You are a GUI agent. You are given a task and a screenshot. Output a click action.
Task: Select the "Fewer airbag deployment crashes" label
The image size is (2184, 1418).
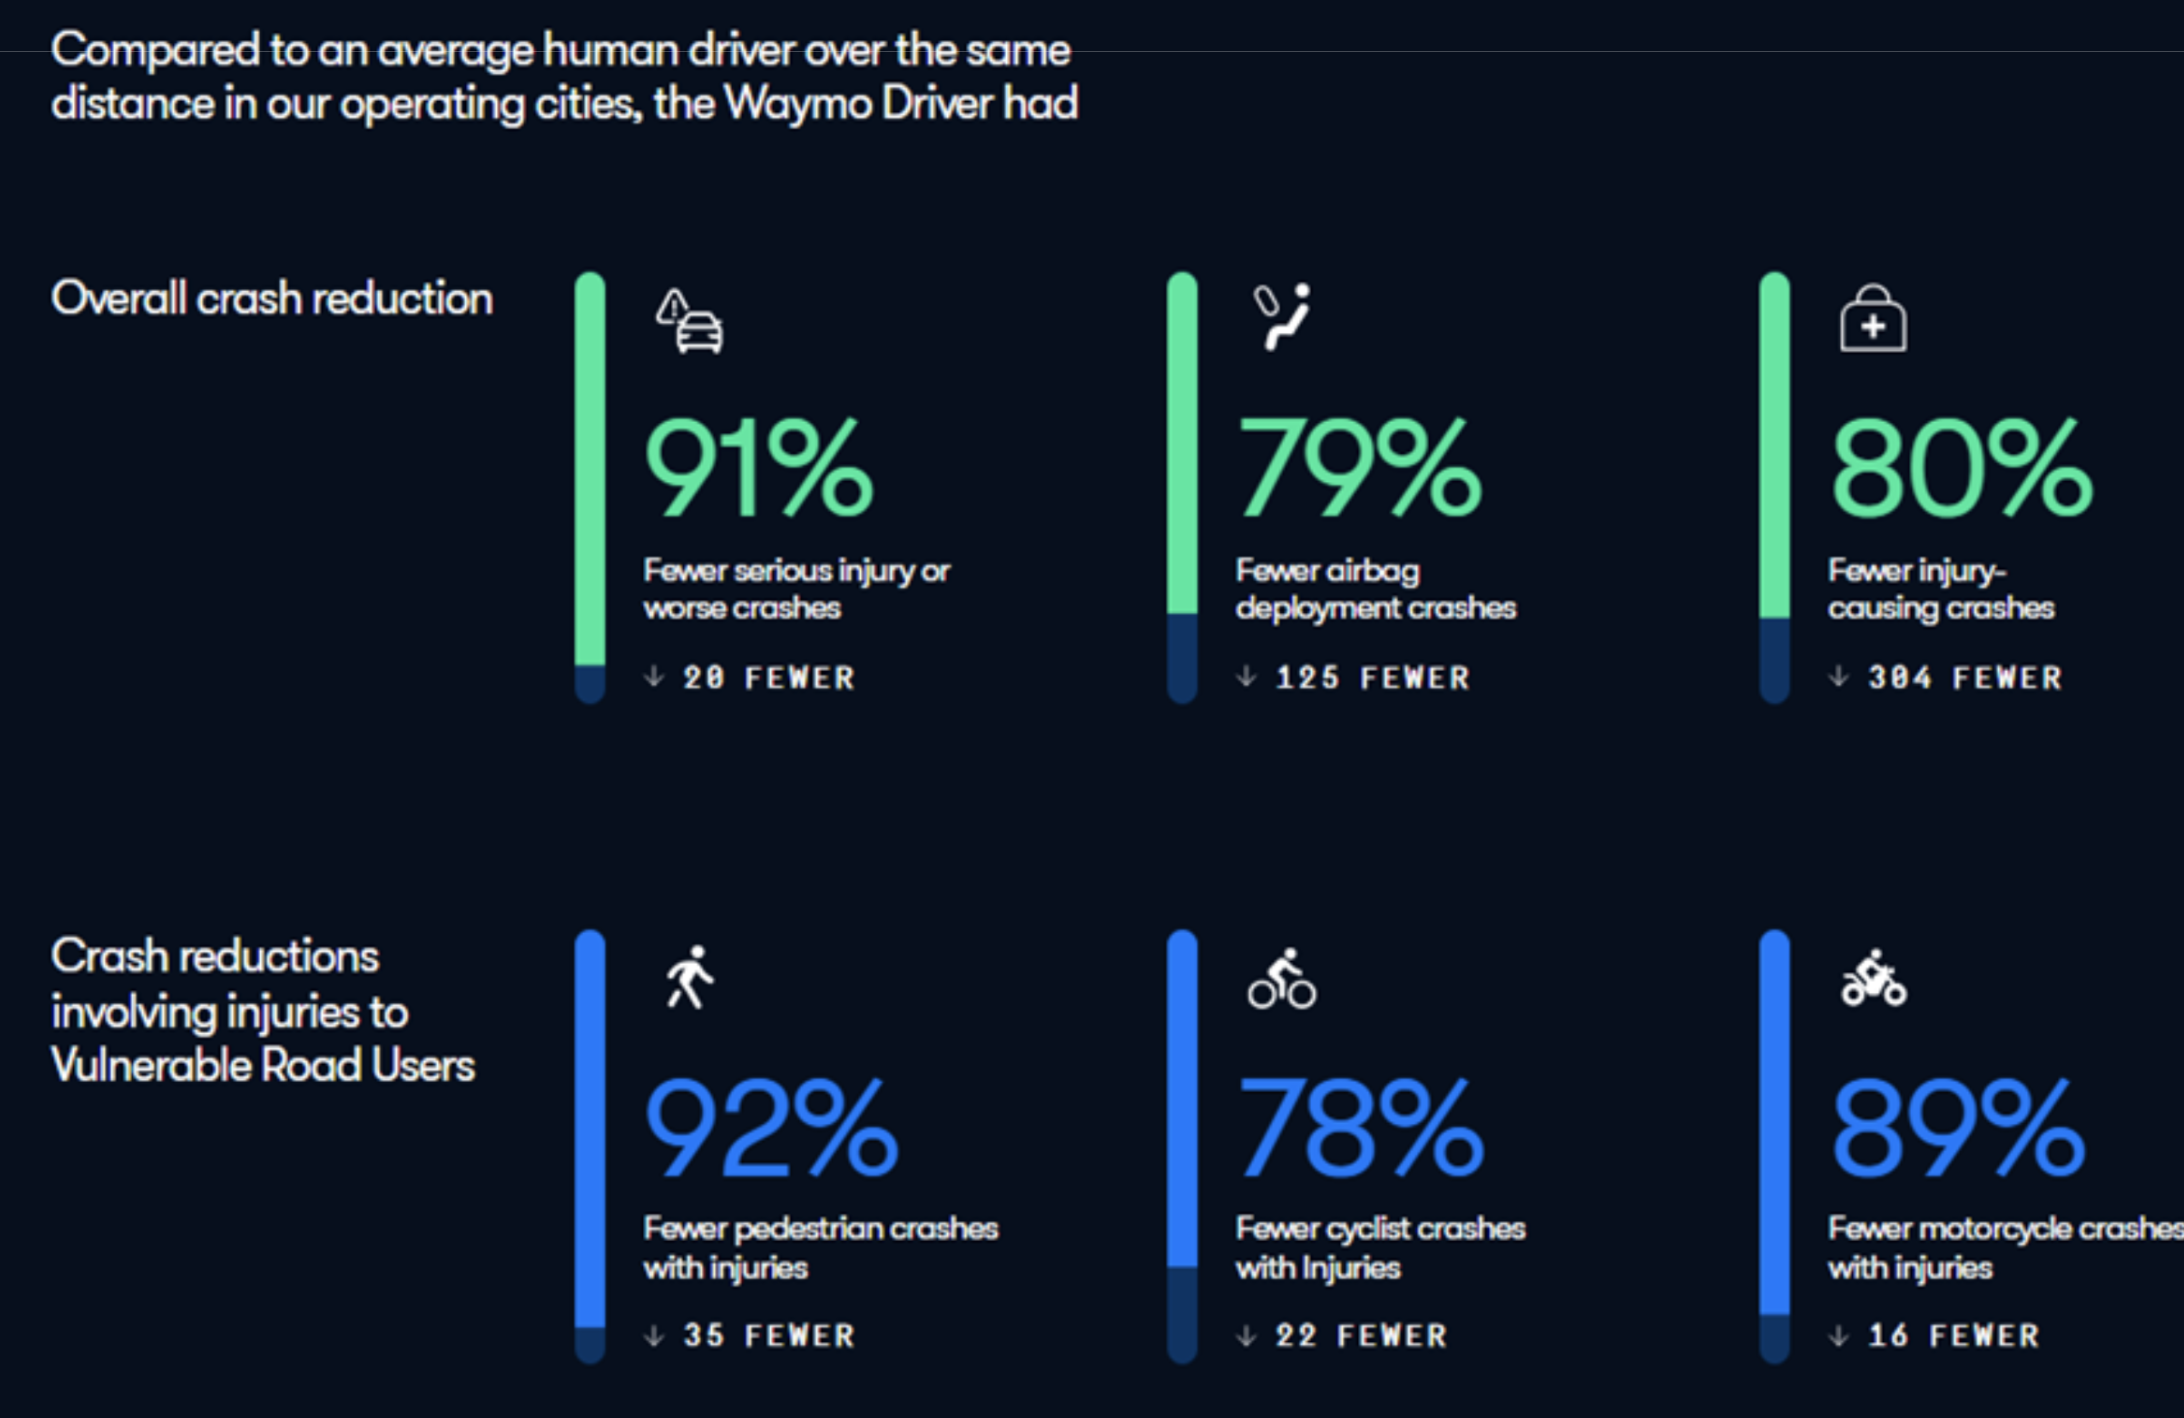pos(1375,589)
